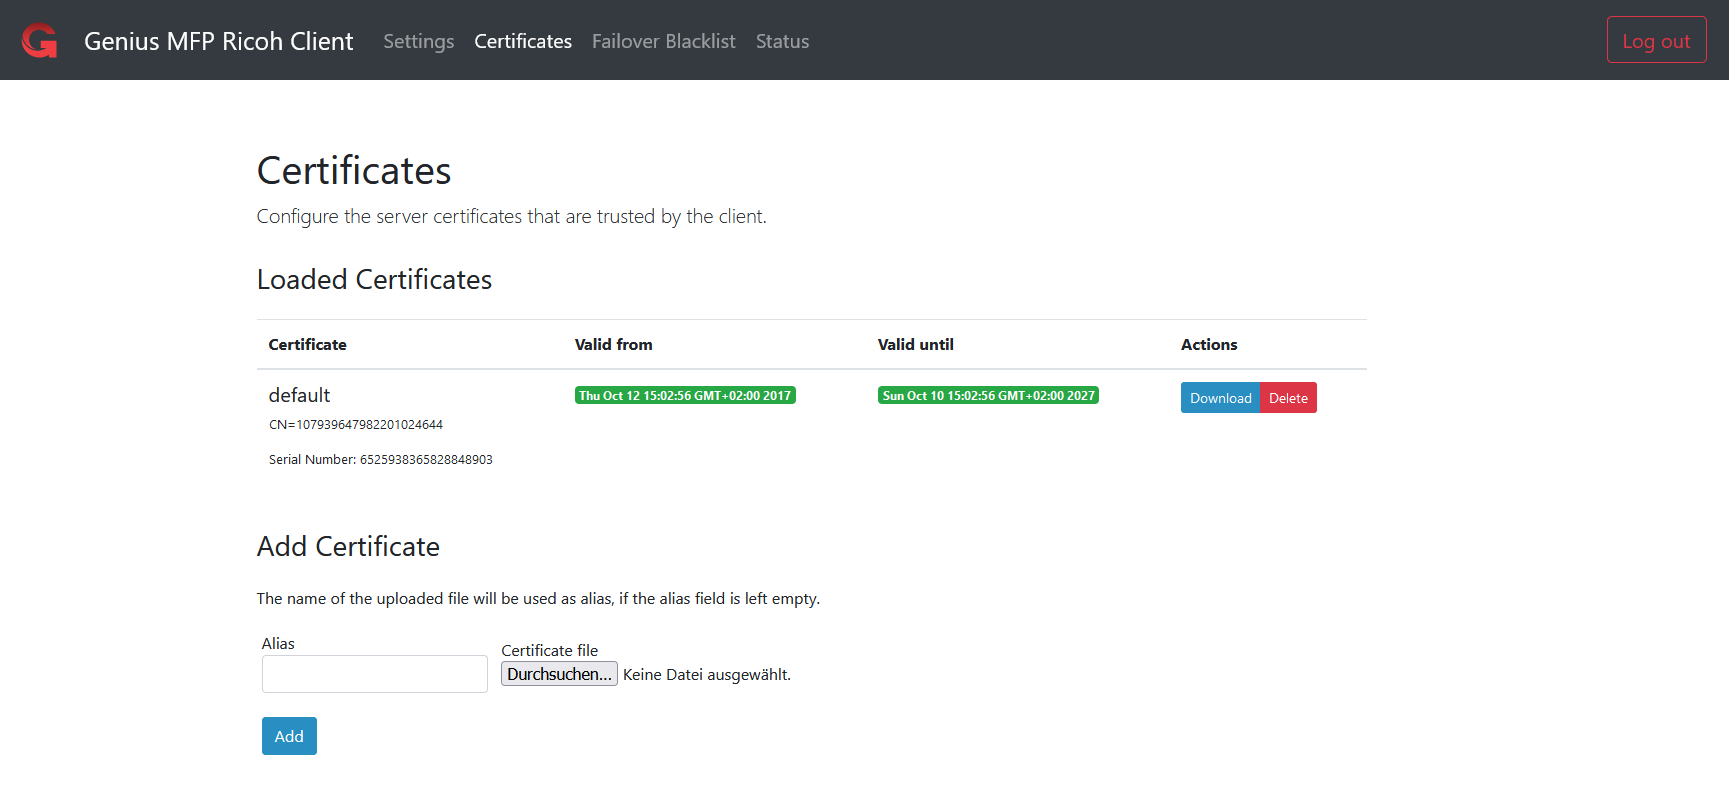Select the CN=107939647982201024644 text
This screenshot has width=1729, height=795.
pyautogui.click(x=356, y=425)
